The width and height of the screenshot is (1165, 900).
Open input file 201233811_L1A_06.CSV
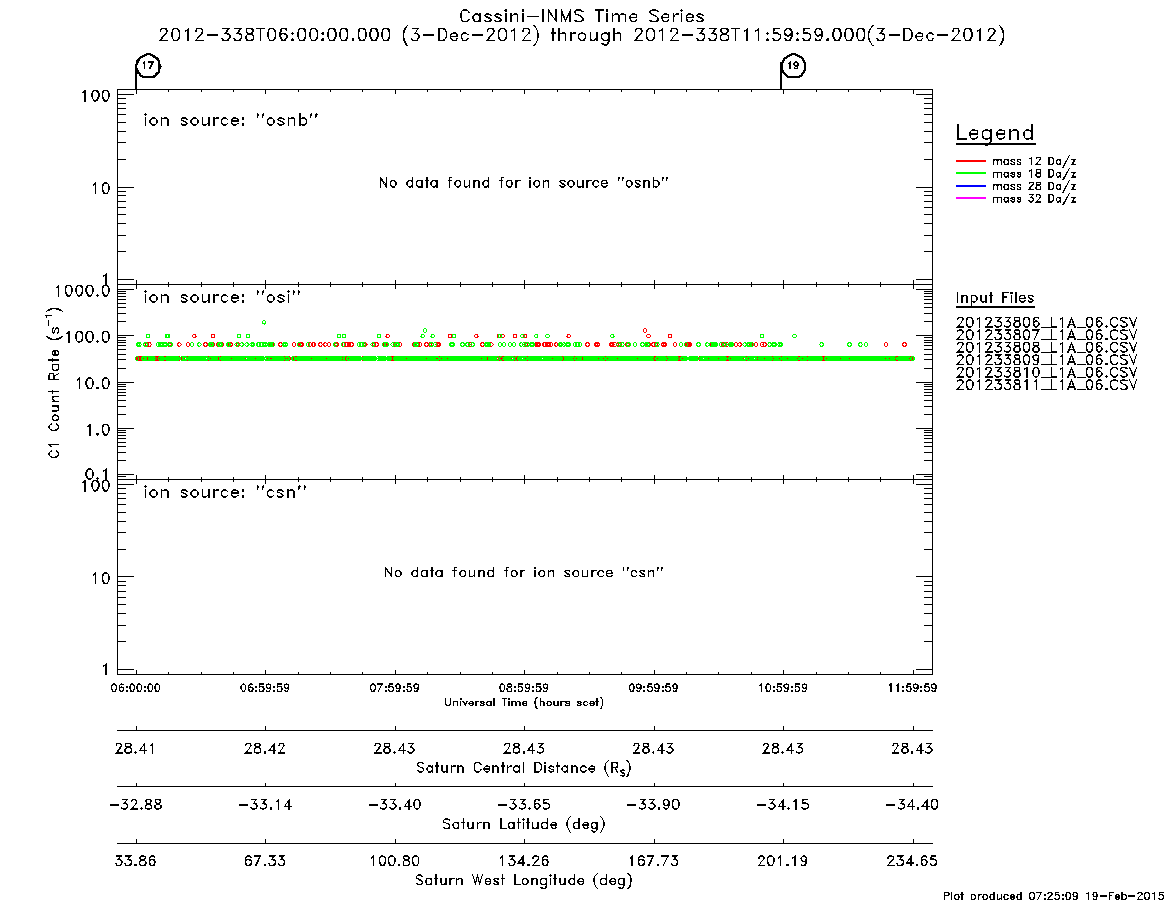point(1046,385)
